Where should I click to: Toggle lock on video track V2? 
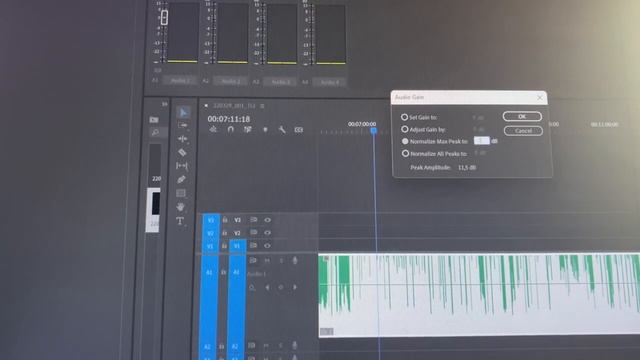click(x=224, y=233)
